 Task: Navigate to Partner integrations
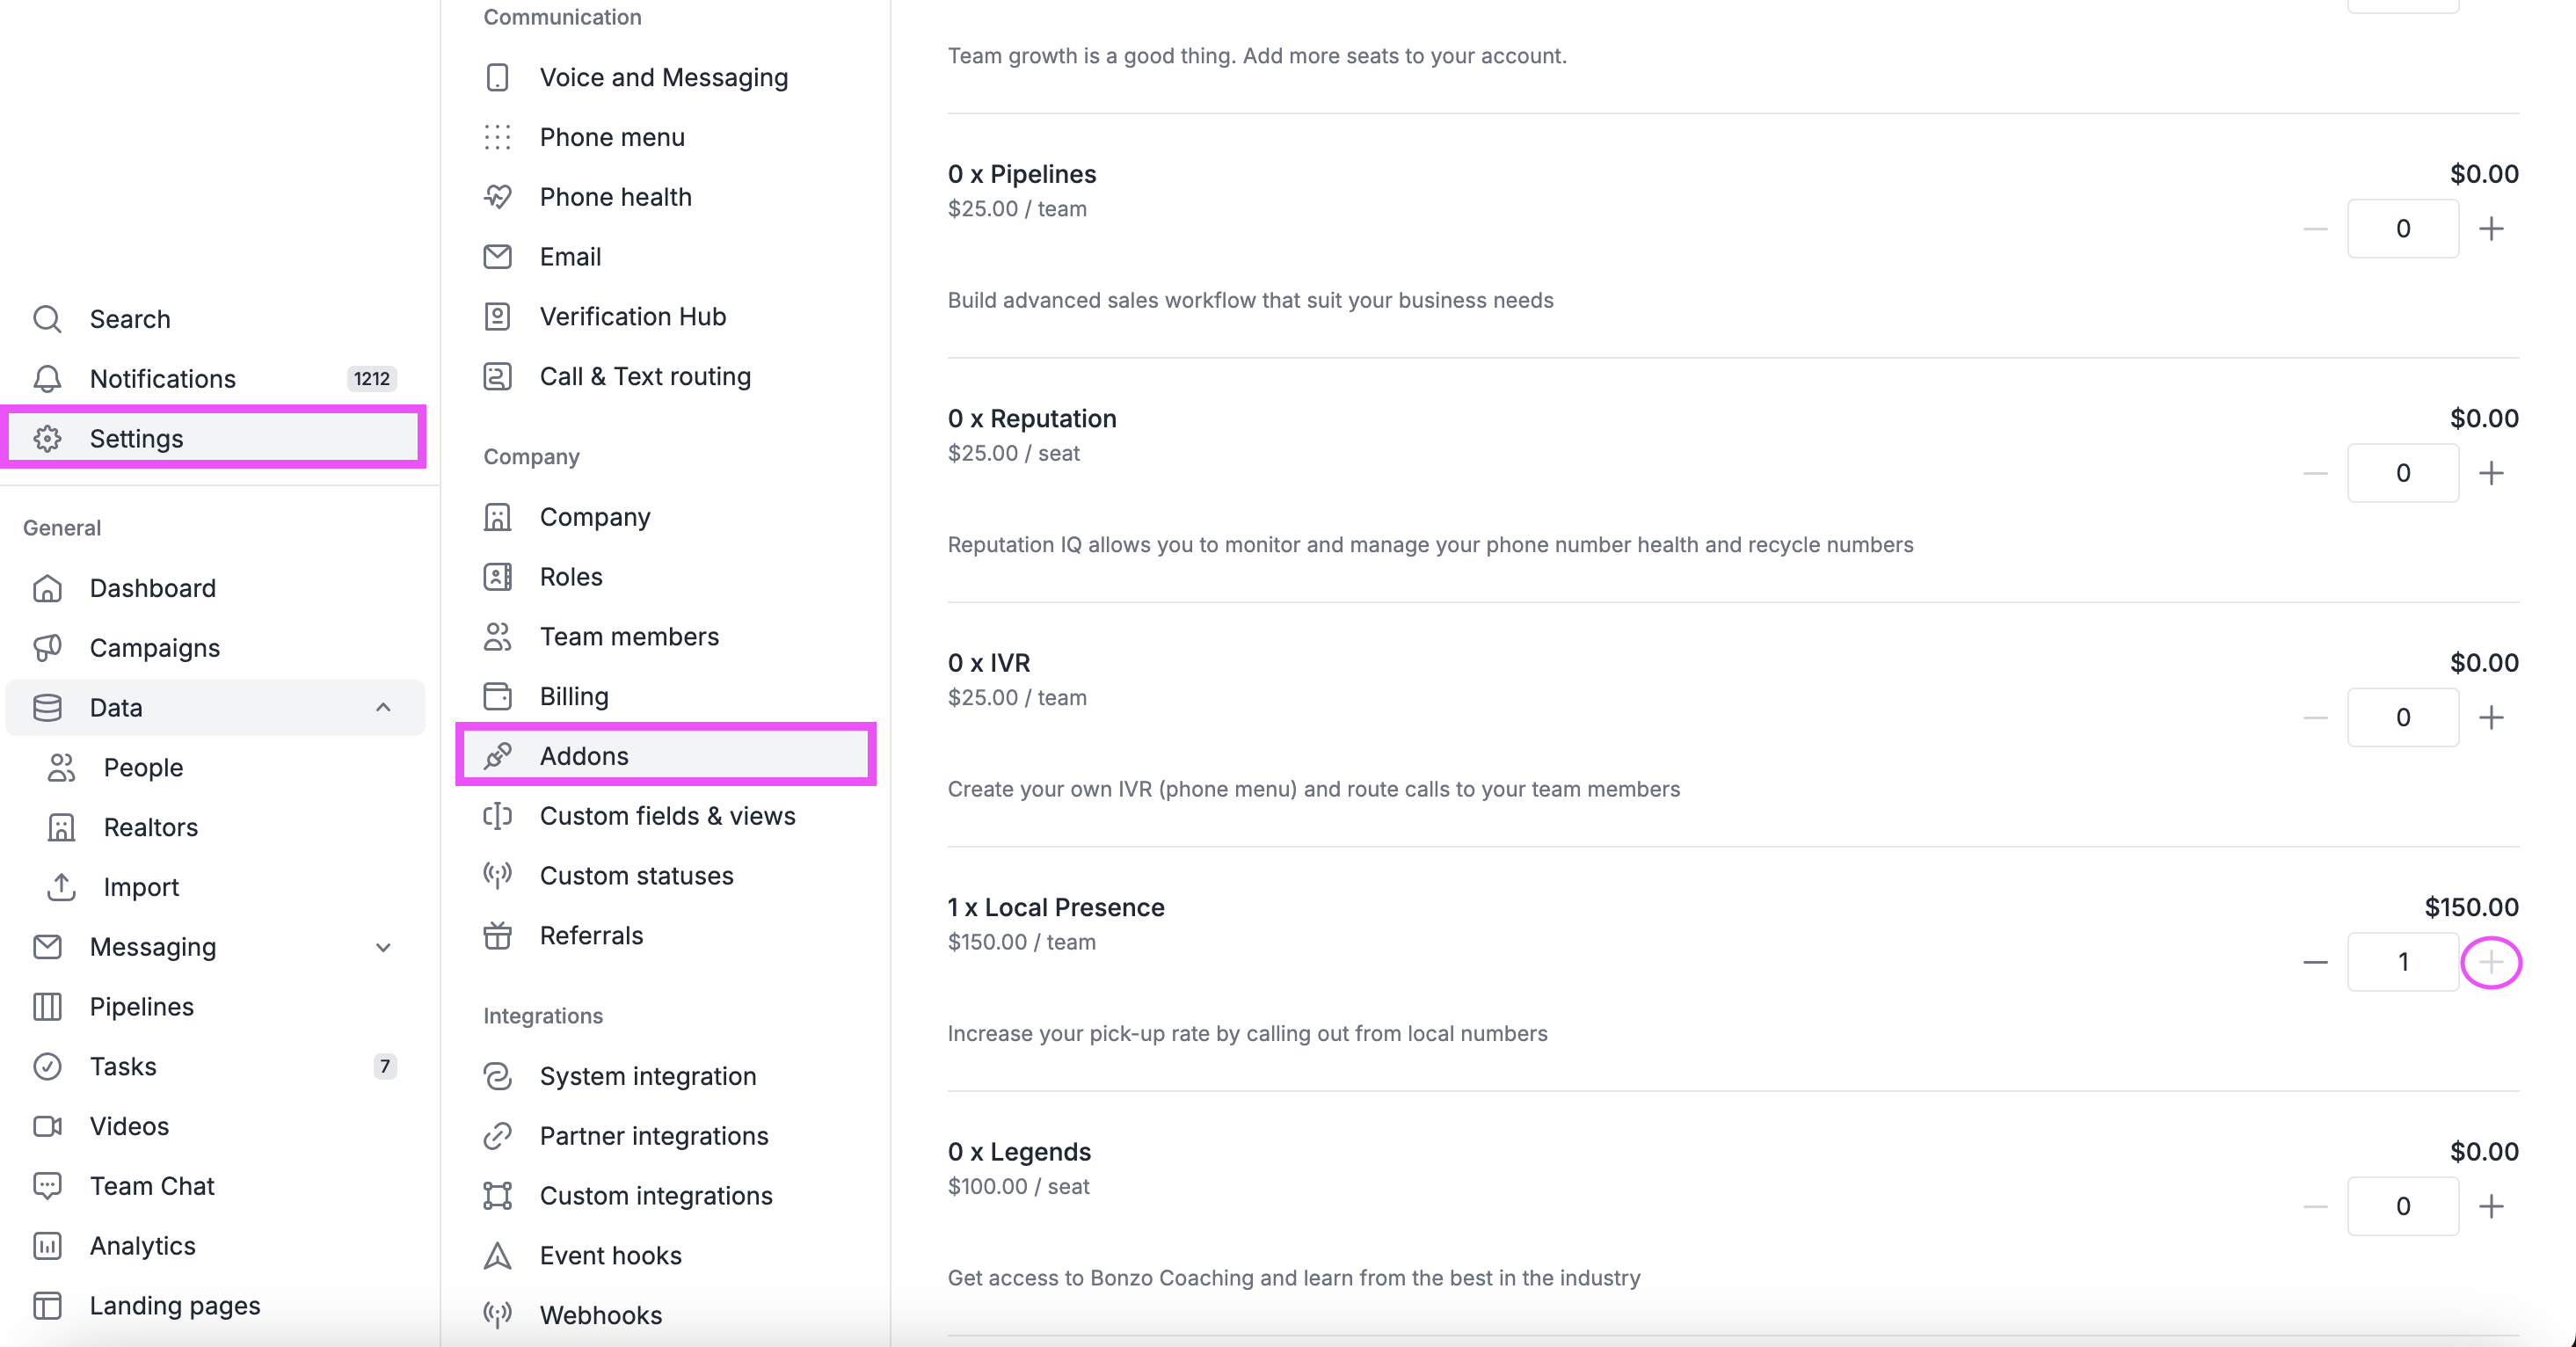pyautogui.click(x=653, y=1136)
